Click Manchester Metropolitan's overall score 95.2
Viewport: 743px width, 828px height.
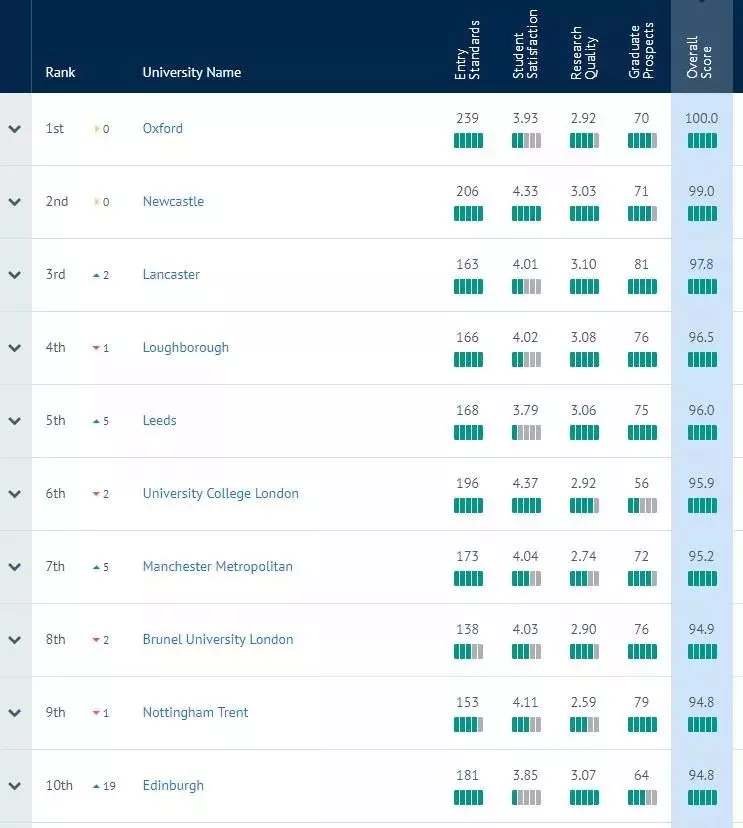pos(701,556)
